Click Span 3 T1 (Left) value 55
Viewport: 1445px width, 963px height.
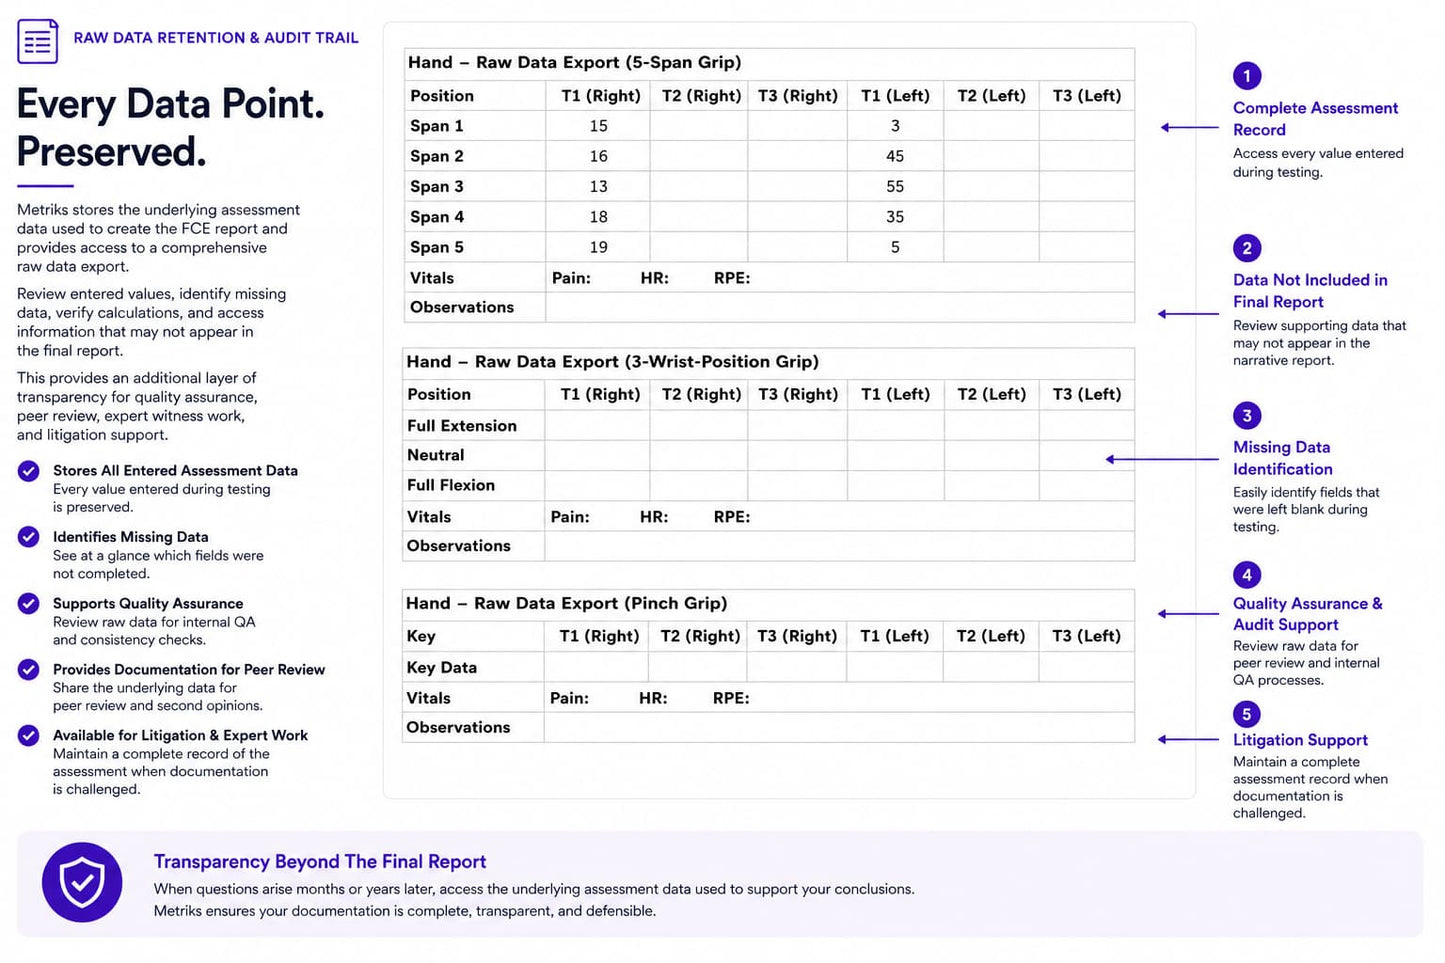[x=895, y=187]
